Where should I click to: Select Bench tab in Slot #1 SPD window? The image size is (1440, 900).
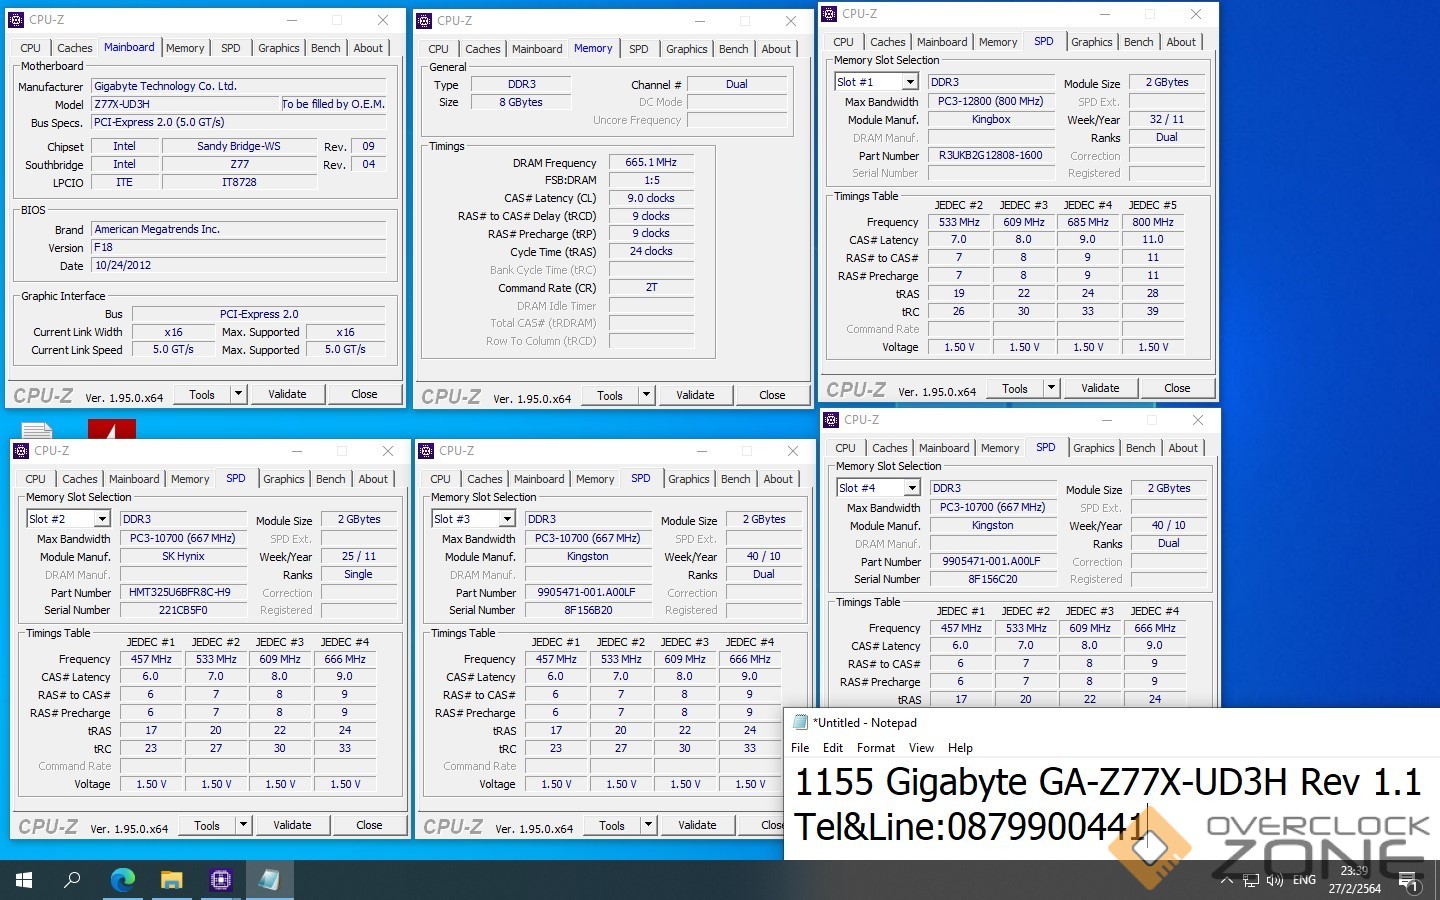pos(1138,42)
